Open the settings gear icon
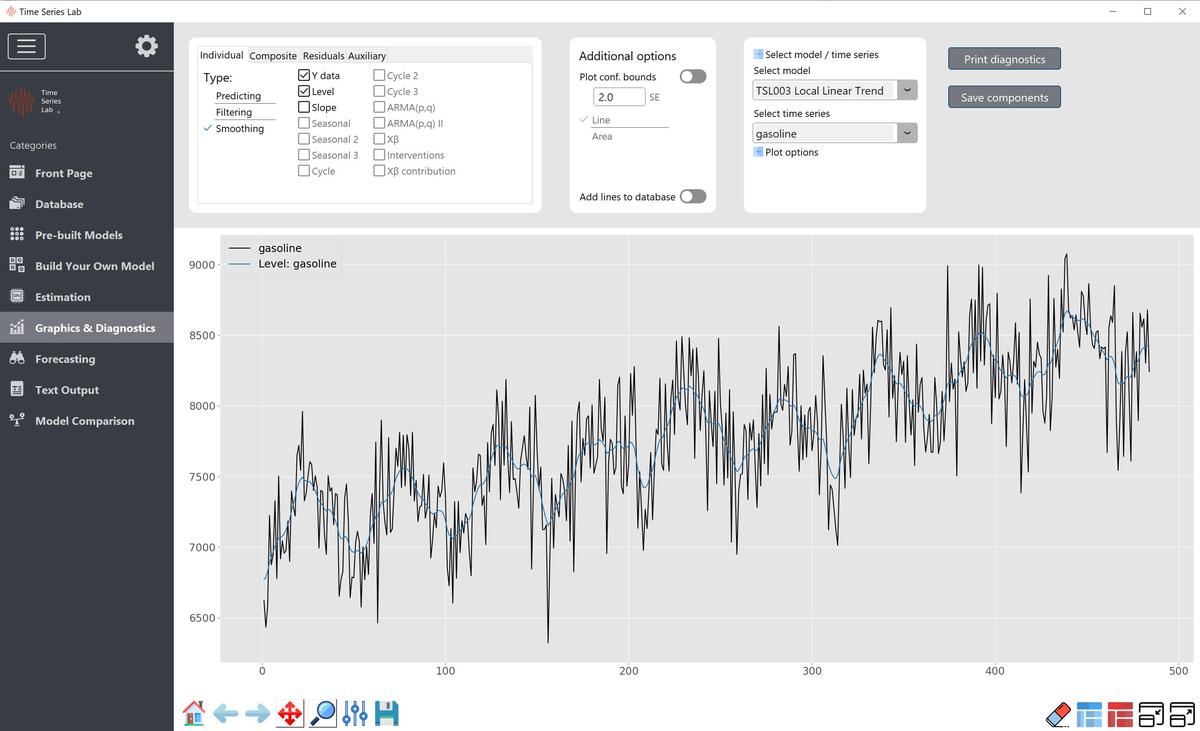Viewport: 1200px width, 731px height. click(x=147, y=46)
